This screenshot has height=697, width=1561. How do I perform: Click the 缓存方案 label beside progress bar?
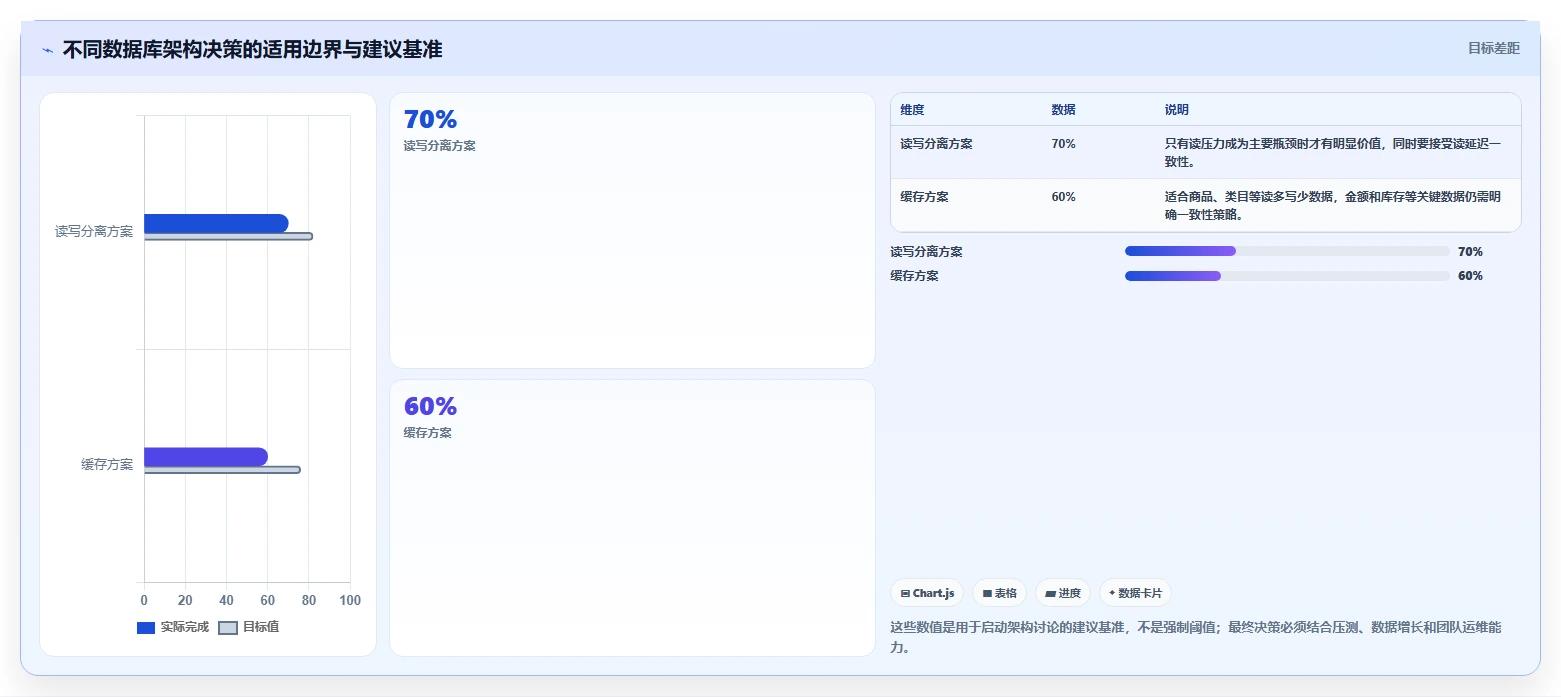click(x=915, y=276)
